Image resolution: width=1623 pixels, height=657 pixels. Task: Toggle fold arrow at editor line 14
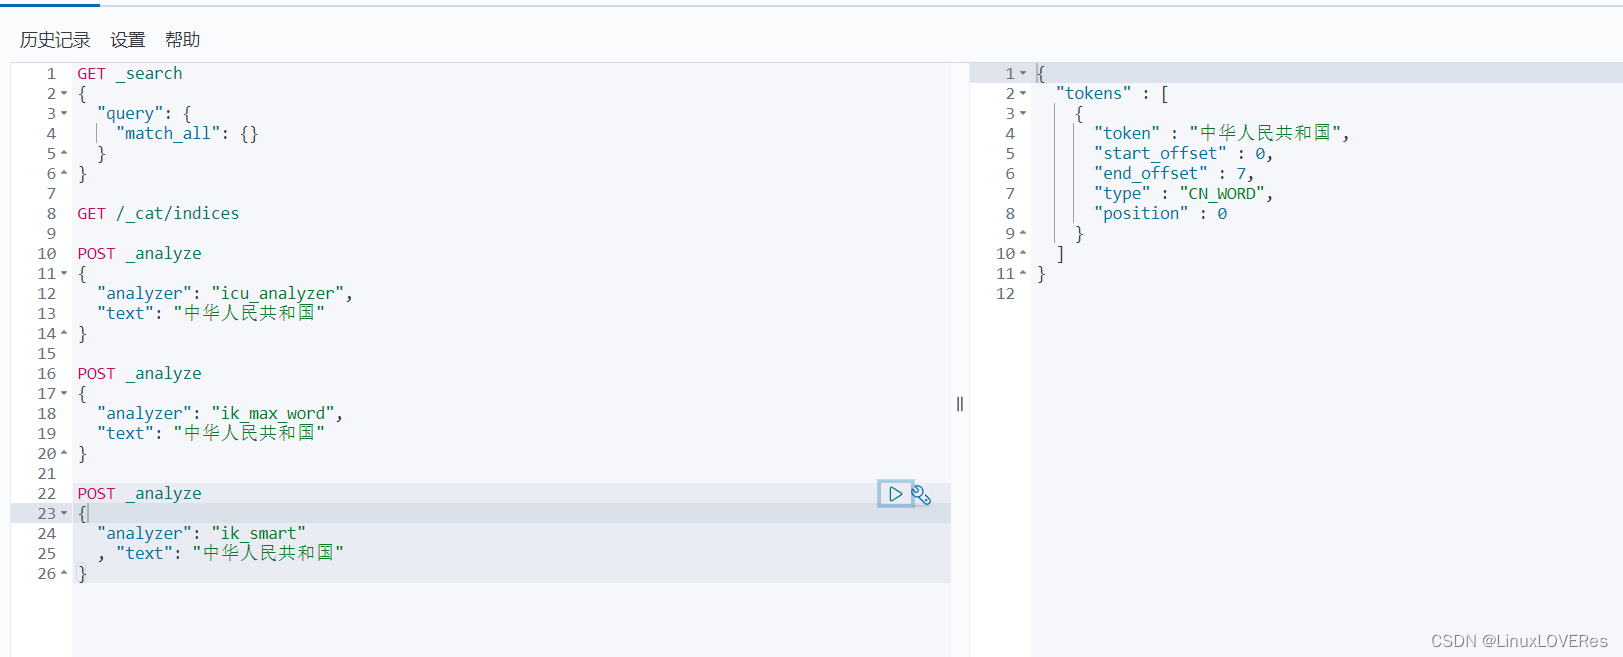click(64, 334)
